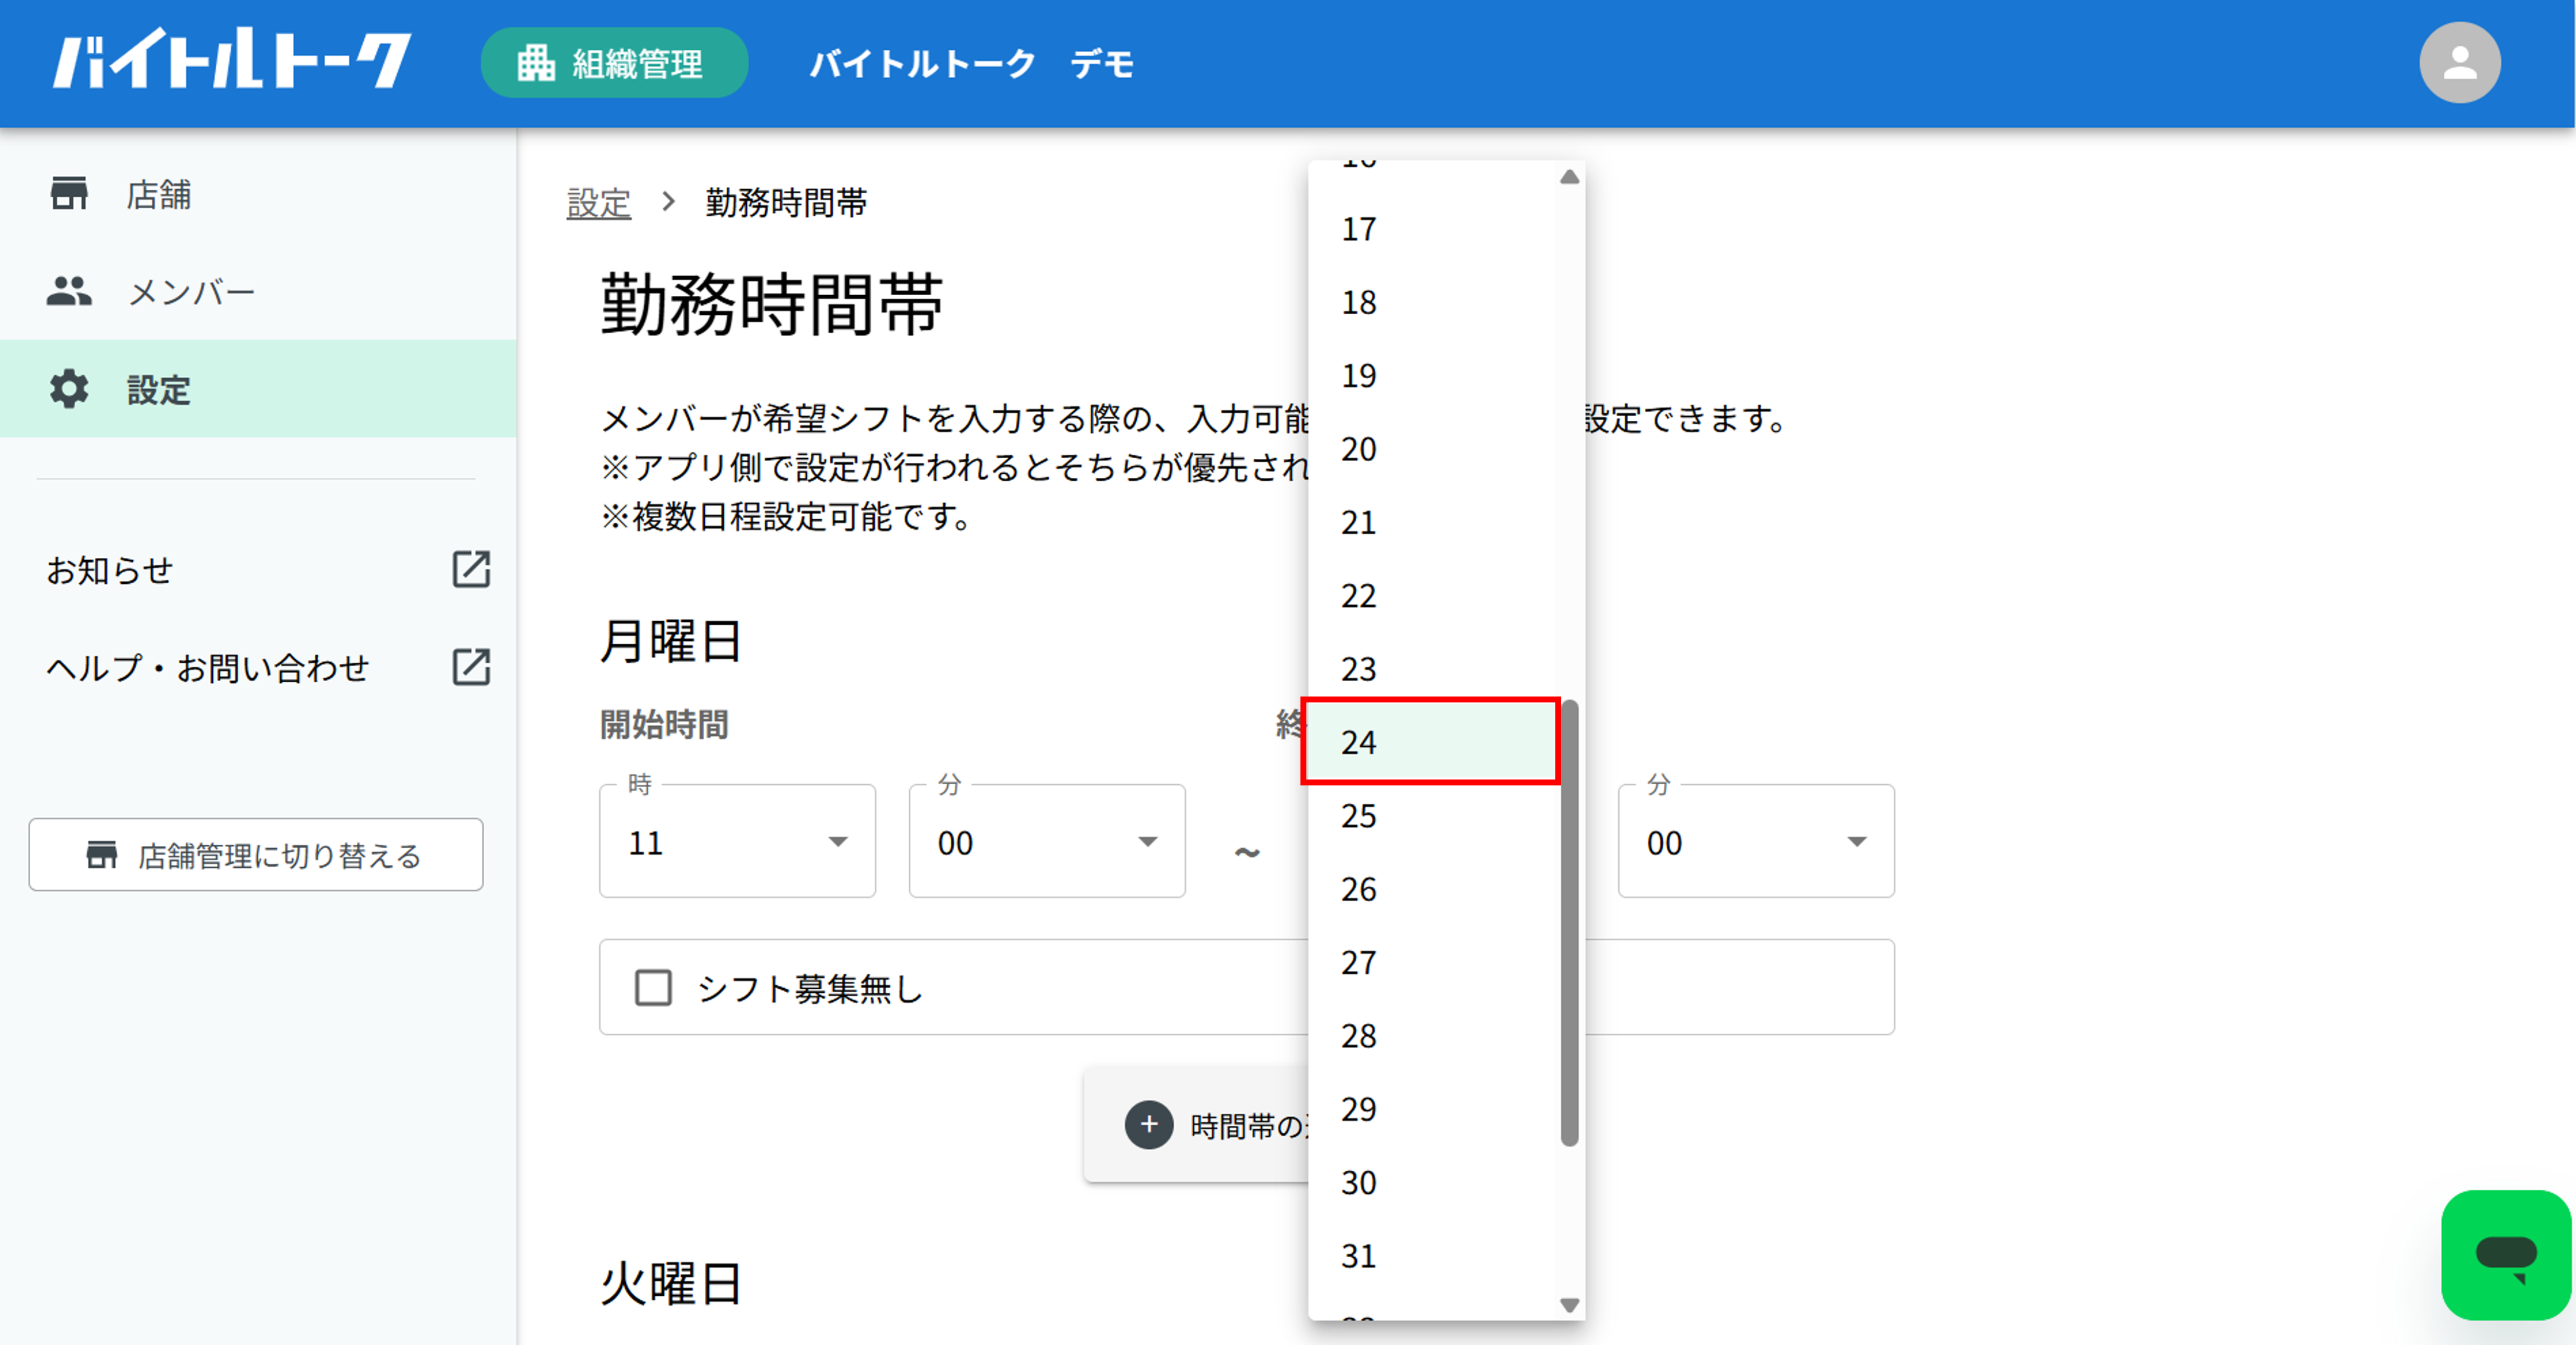Image resolution: width=2576 pixels, height=1345 pixels.
Task: Choose hour 28 from the list
Action: click(x=1434, y=1036)
